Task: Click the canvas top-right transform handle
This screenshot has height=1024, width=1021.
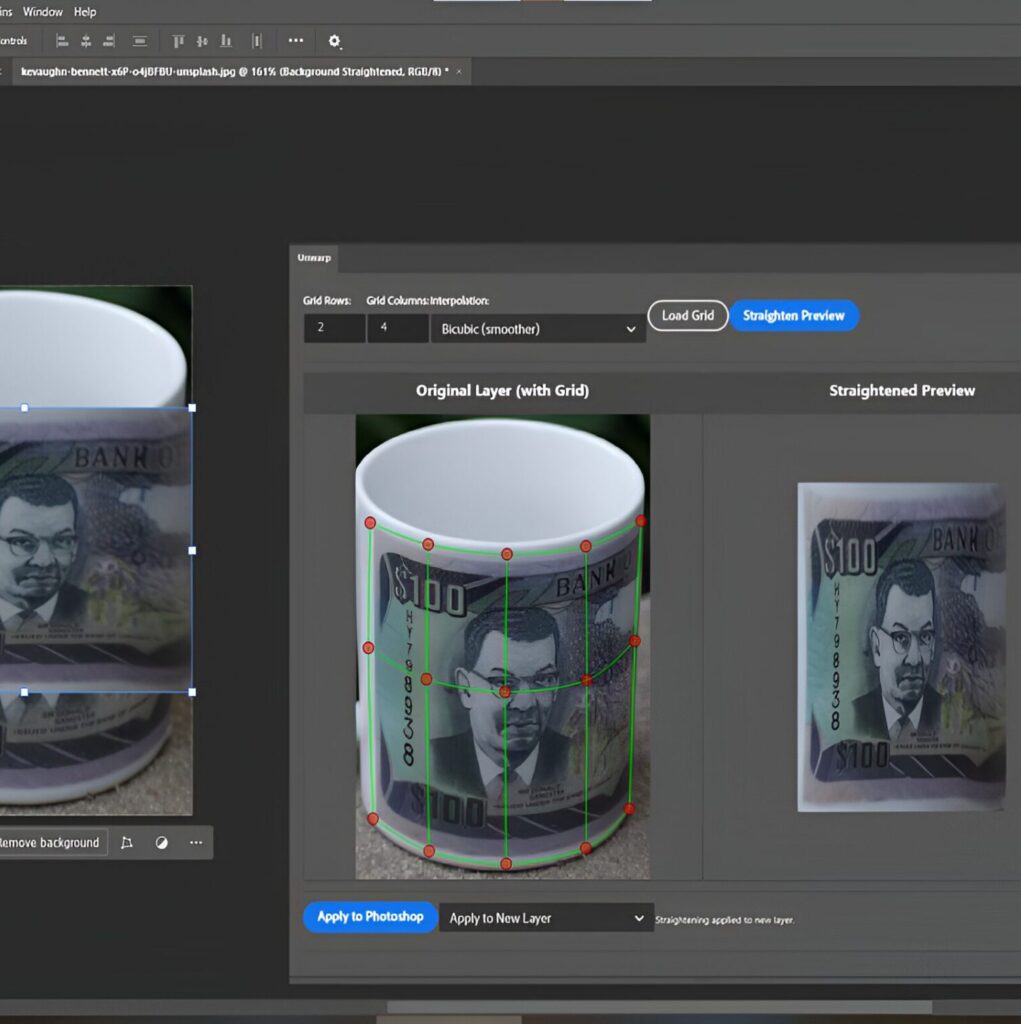Action: point(192,408)
